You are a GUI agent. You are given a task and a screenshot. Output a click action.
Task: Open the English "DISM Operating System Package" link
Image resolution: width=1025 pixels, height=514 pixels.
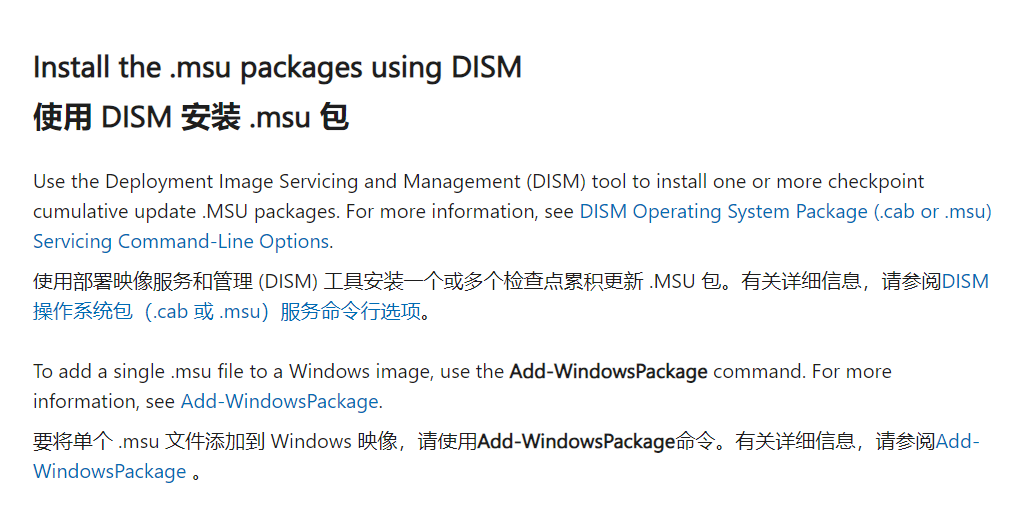pos(724,212)
